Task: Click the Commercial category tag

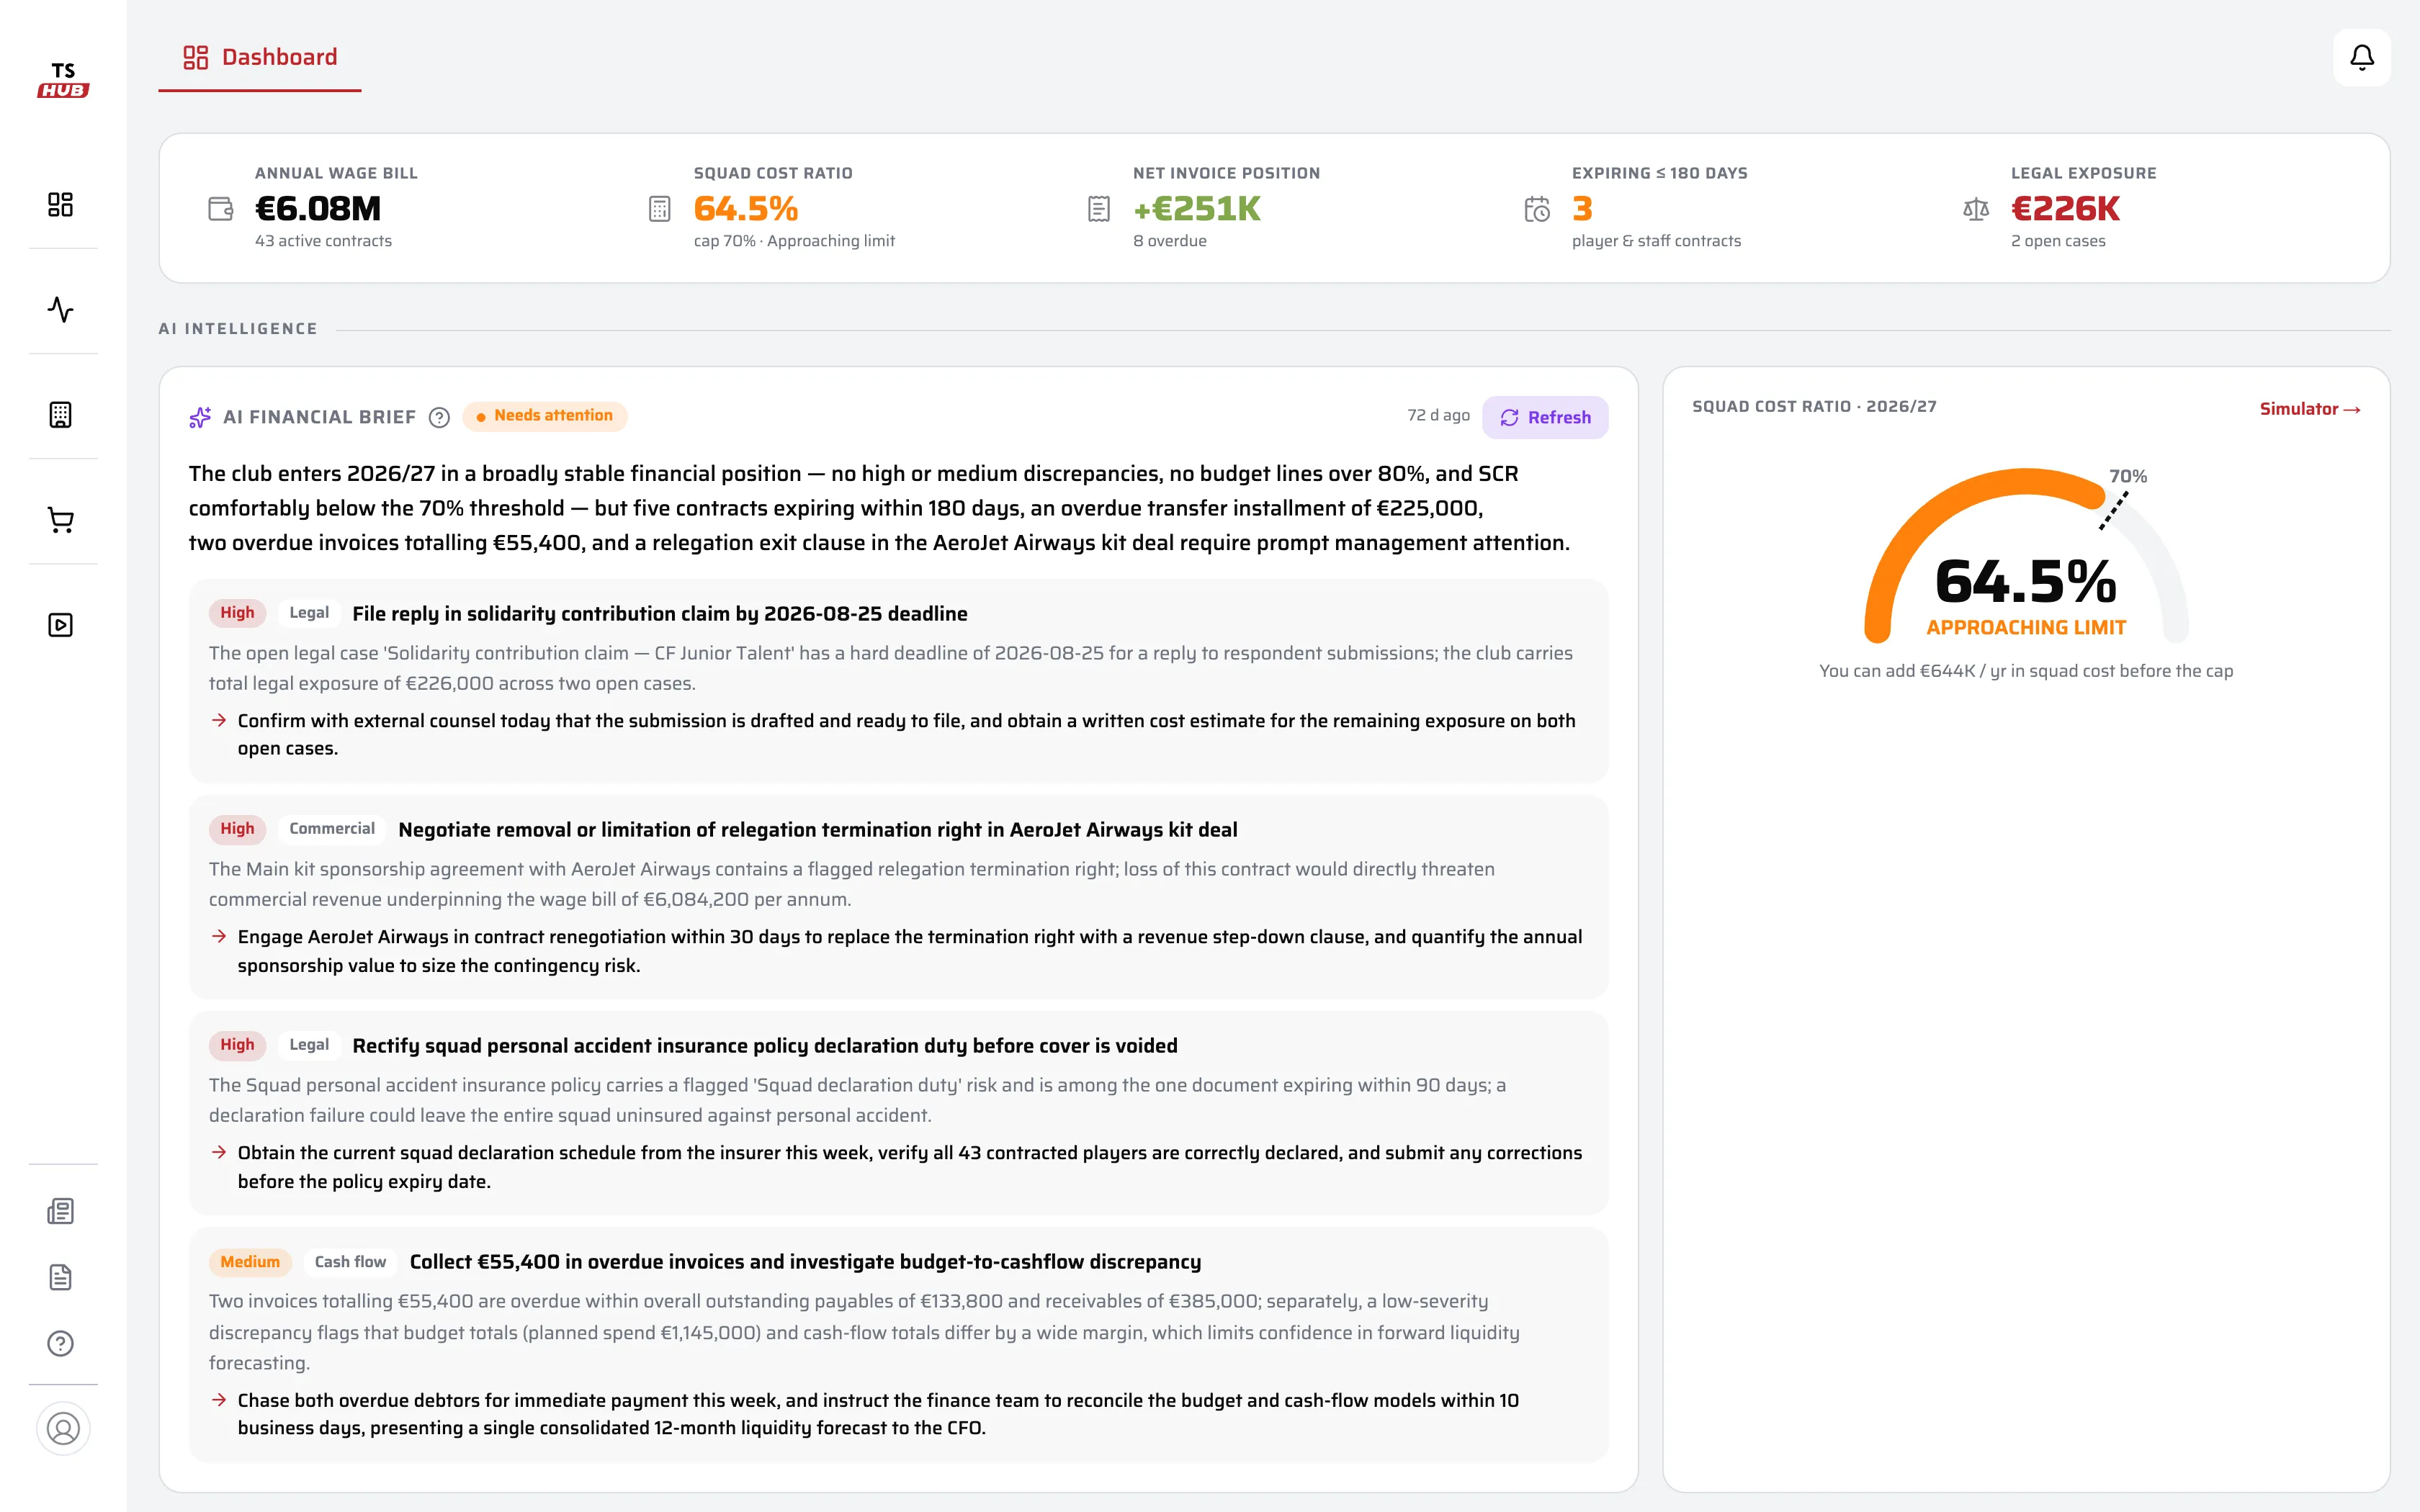Action: [x=332, y=829]
